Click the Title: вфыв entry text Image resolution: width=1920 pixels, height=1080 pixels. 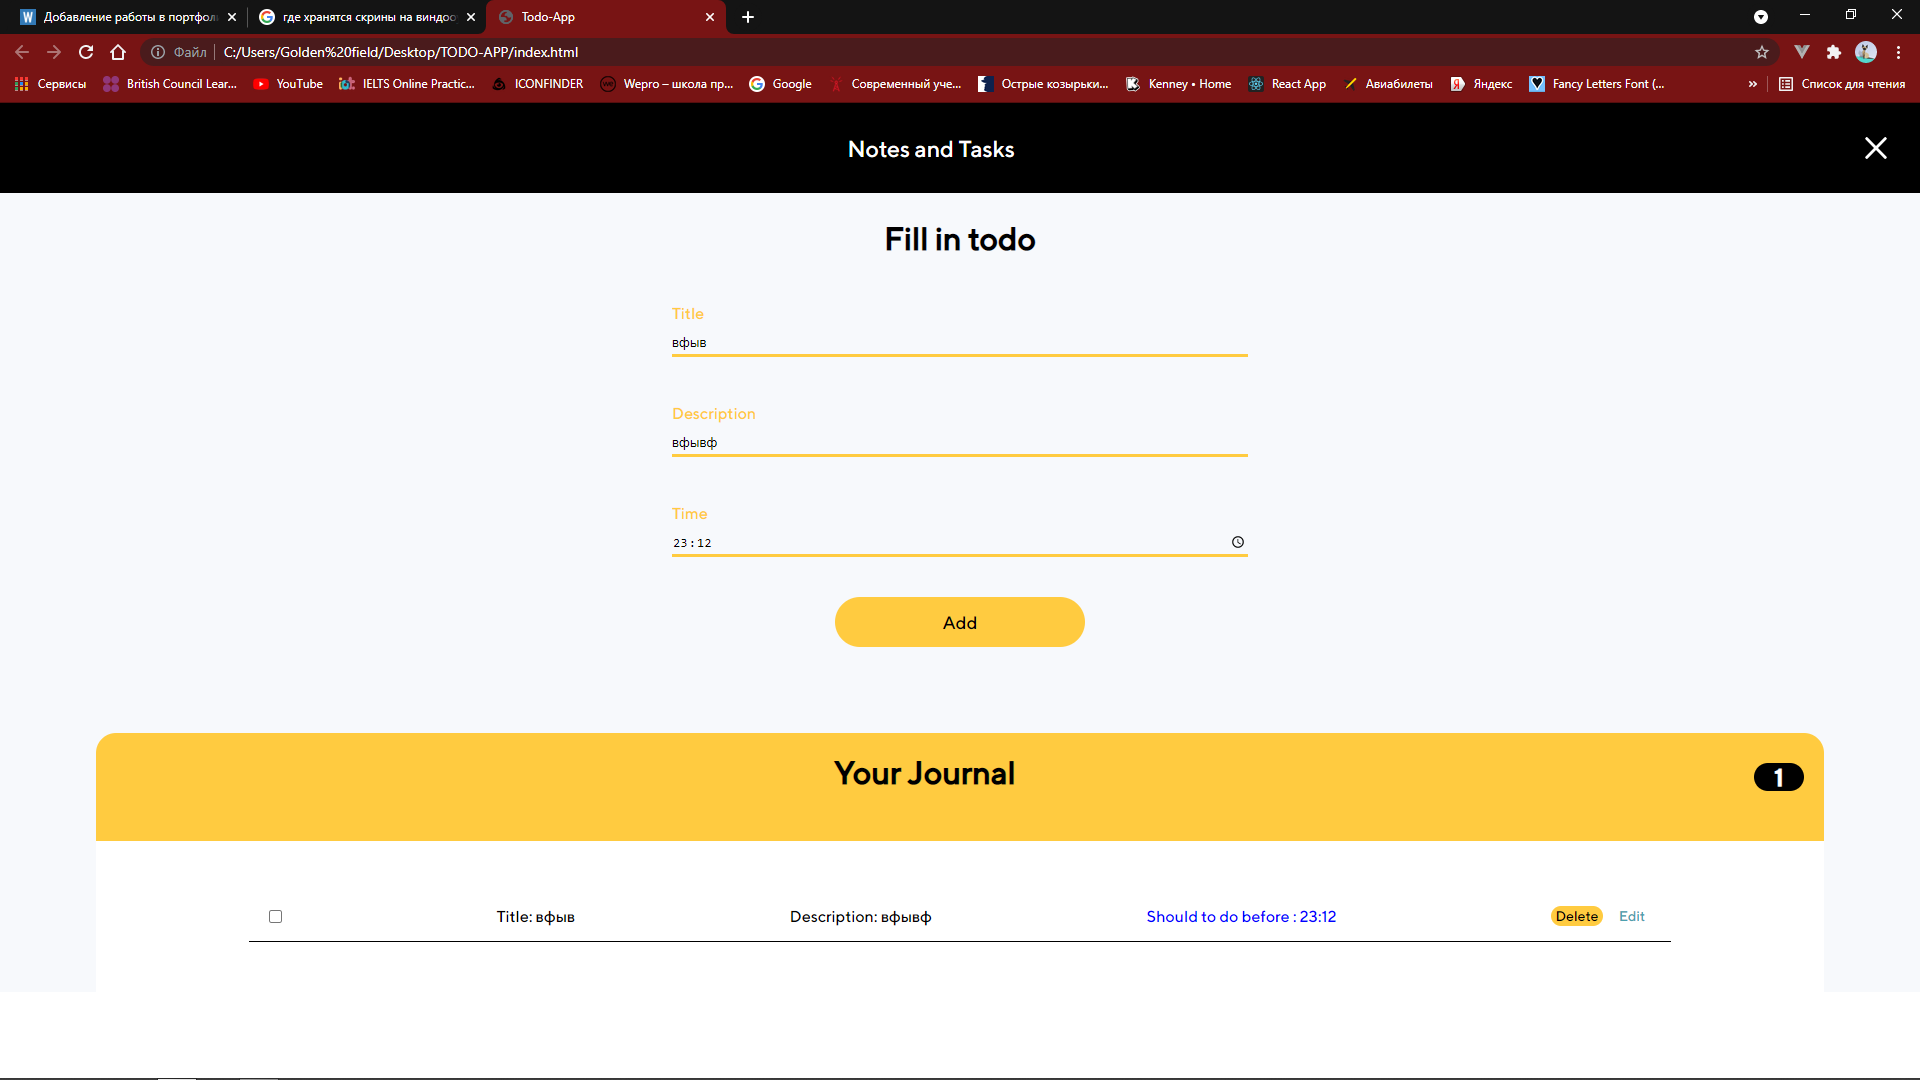click(x=535, y=916)
